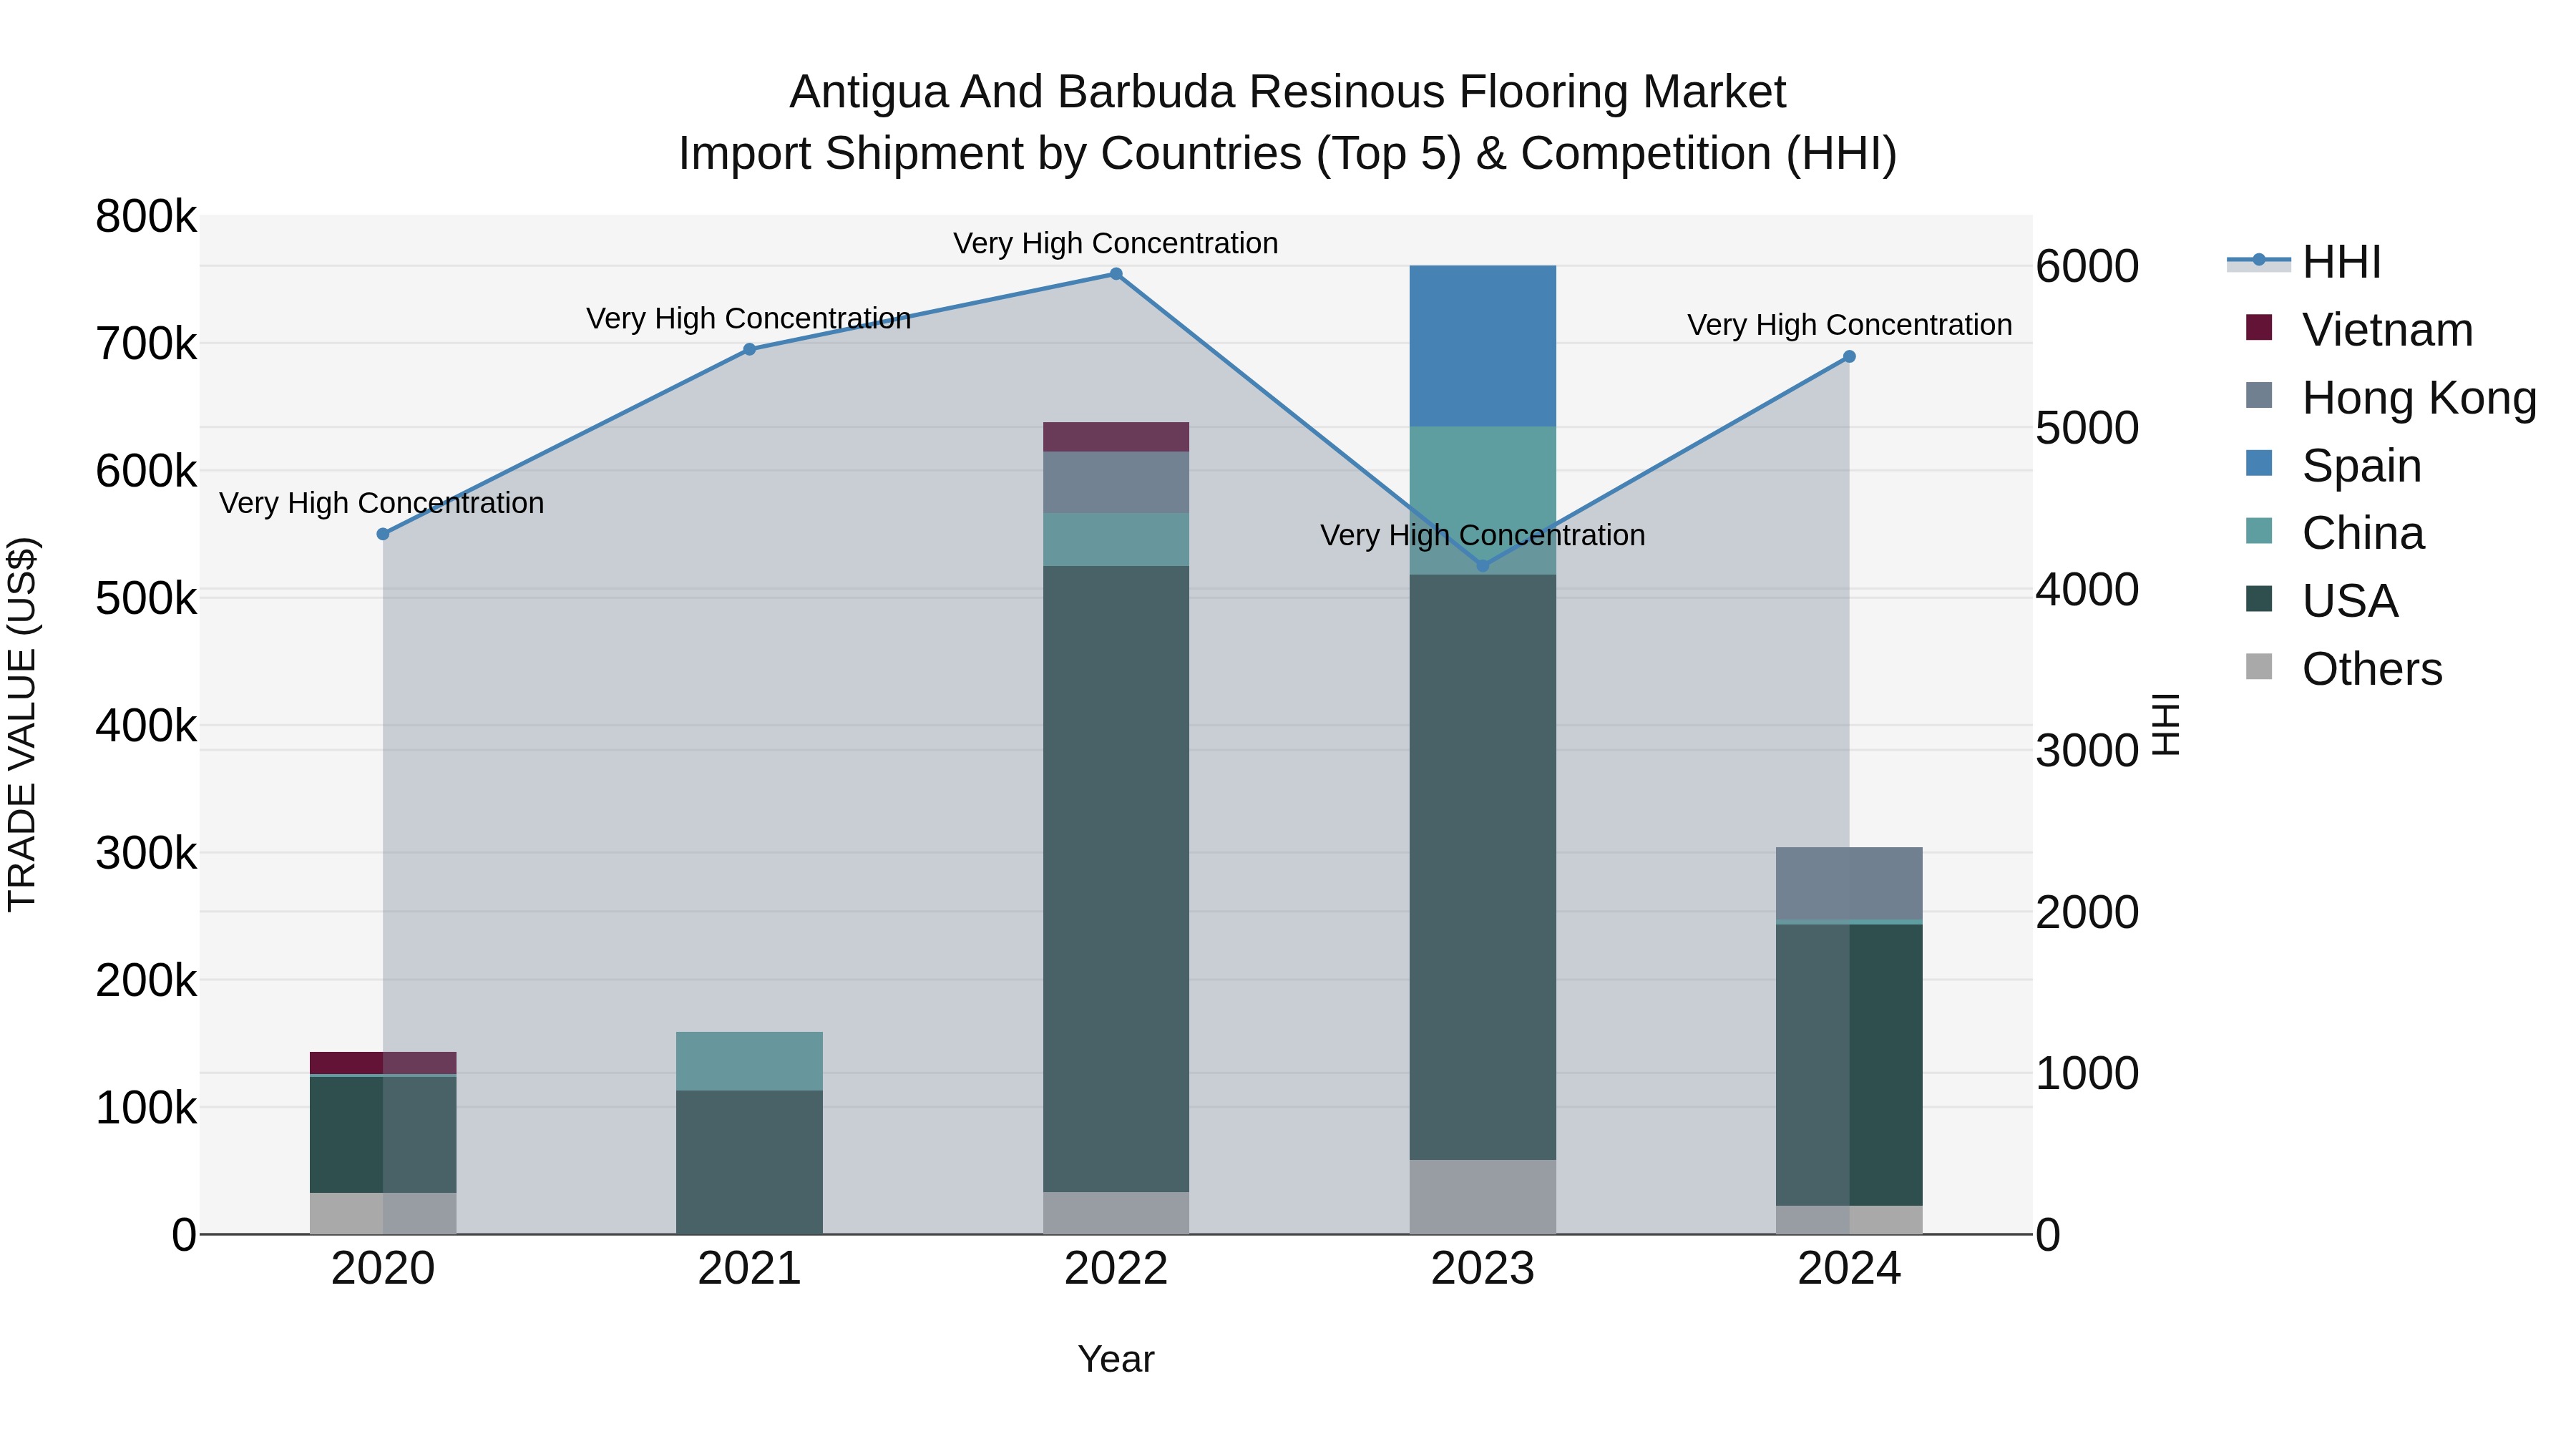Toggle the Others legend label
The height and width of the screenshot is (1449, 2576).
2372,669
